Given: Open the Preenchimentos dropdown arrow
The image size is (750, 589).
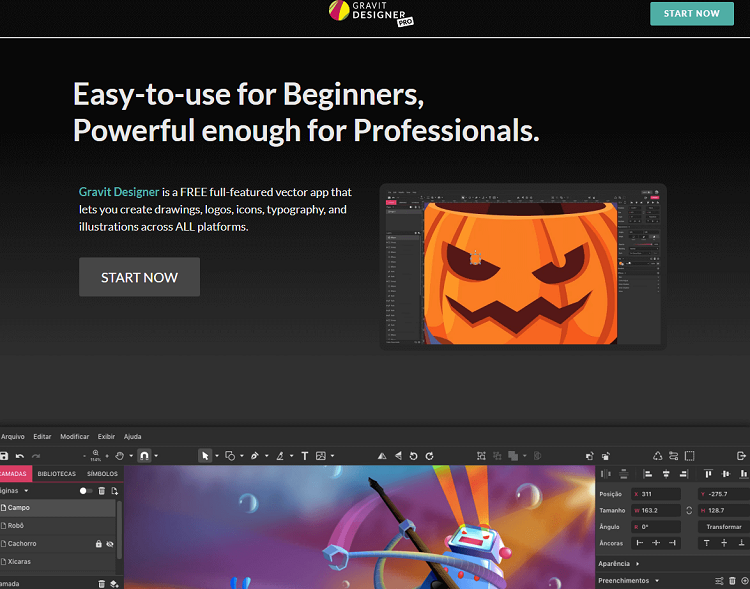Looking at the screenshot, I should 657,581.
